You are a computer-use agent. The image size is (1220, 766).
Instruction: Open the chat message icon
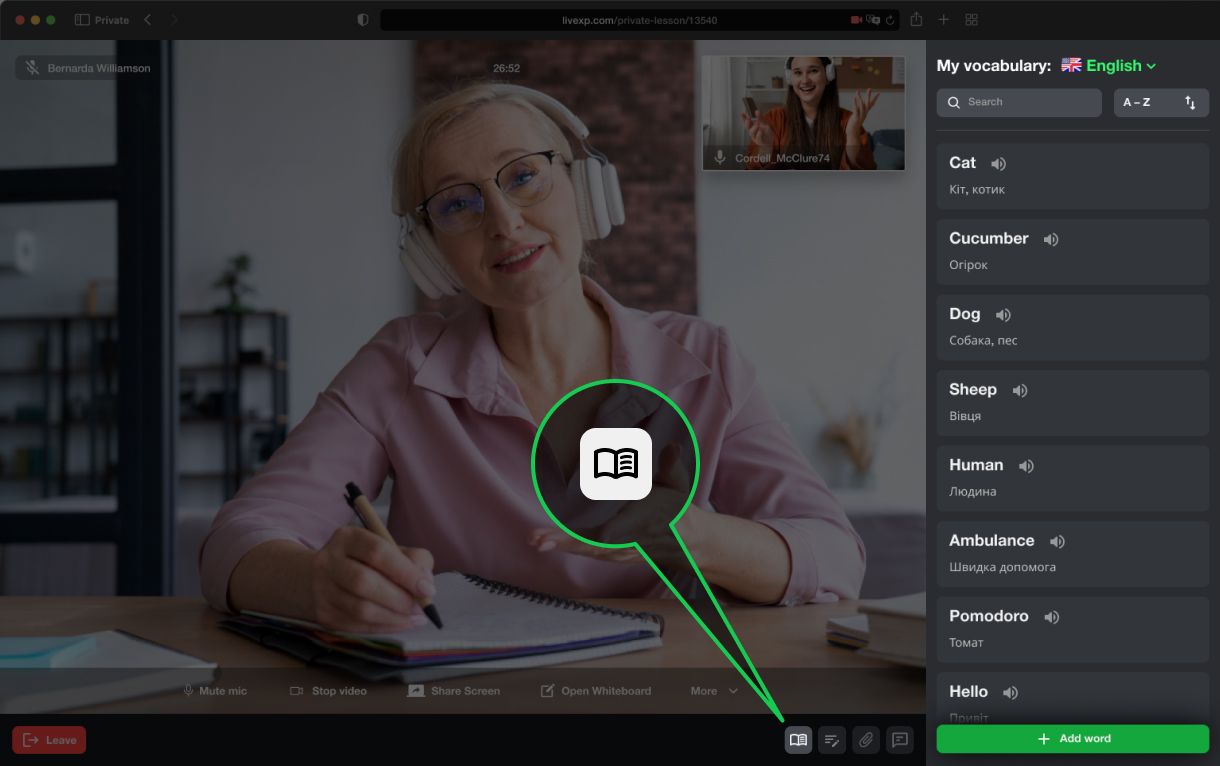[899, 740]
